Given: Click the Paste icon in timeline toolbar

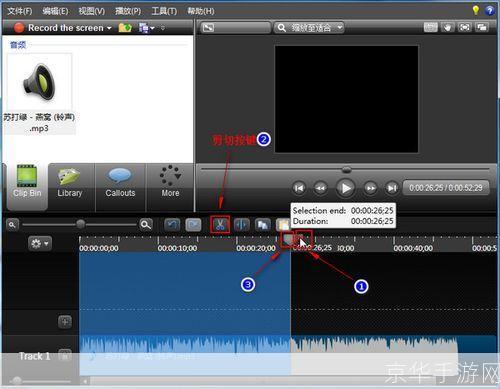Looking at the screenshot, I should (x=283, y=225).
